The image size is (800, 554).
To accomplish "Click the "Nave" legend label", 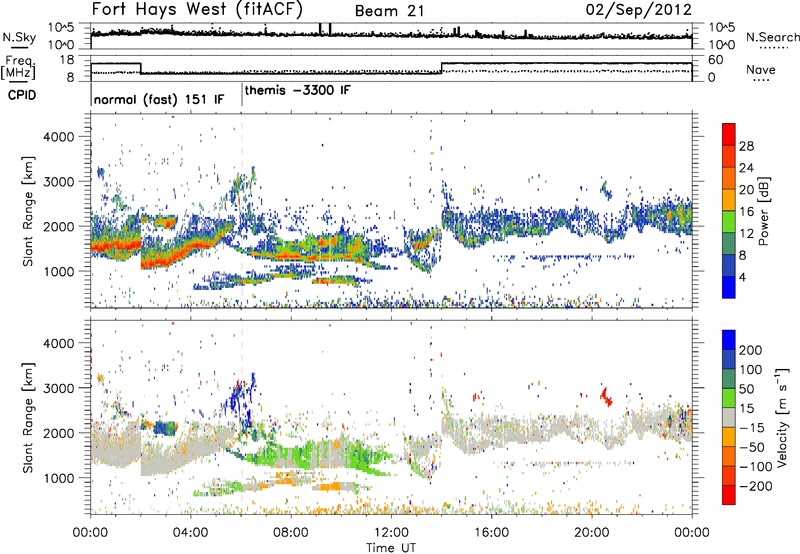I will click(761, 69).
